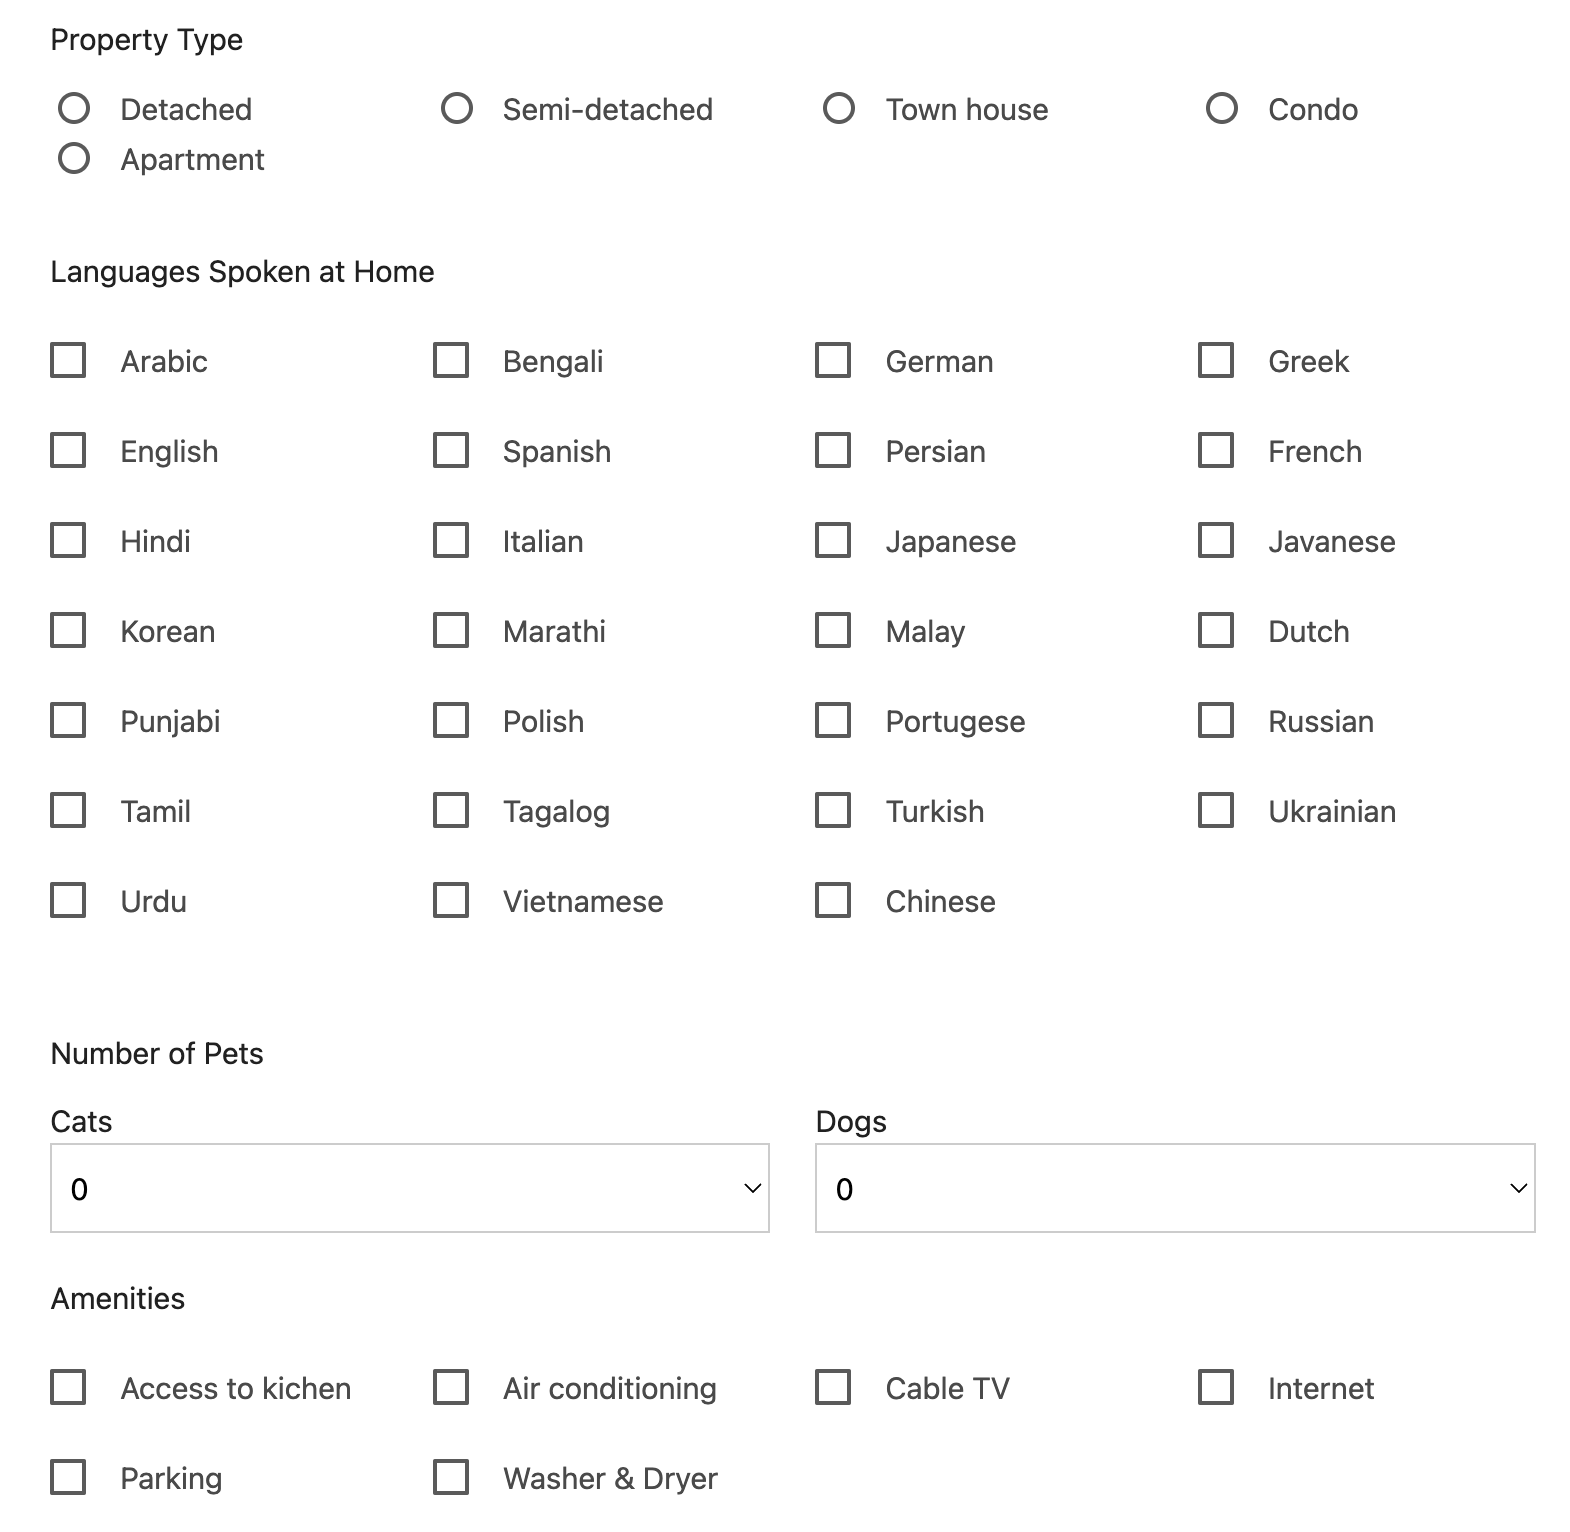1570x1532 pixels.
Task: Enable the Spanish language checkbox
Action: pos(451,450)
